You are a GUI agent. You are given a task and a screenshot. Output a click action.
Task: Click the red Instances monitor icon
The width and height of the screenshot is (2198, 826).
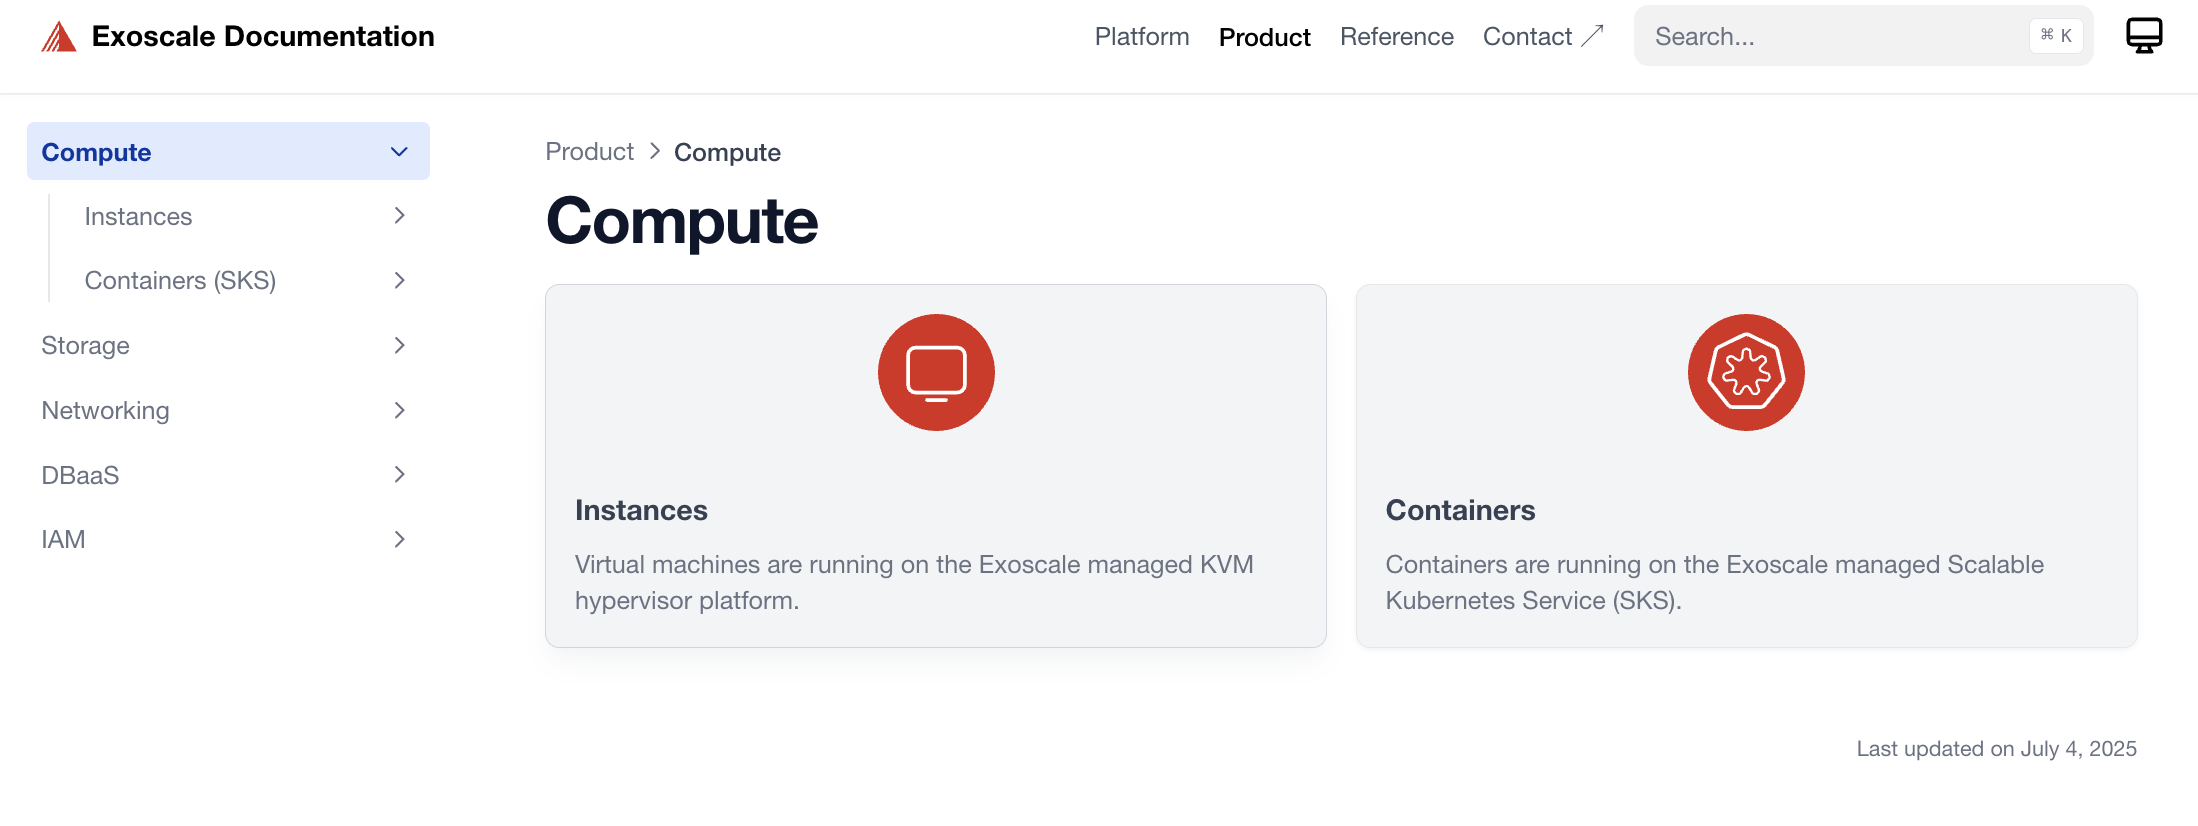936,373
